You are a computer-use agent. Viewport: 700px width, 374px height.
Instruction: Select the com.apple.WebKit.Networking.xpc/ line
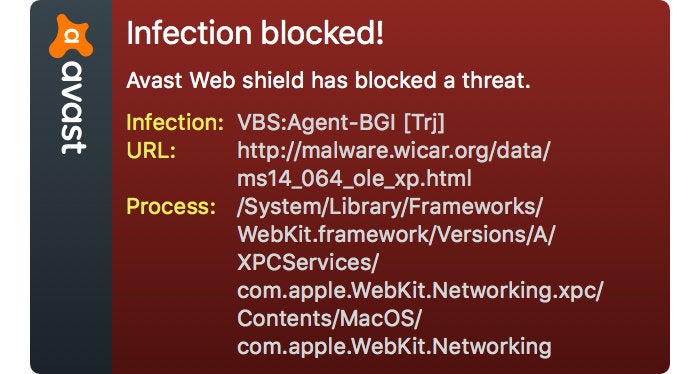pos(420,291)
